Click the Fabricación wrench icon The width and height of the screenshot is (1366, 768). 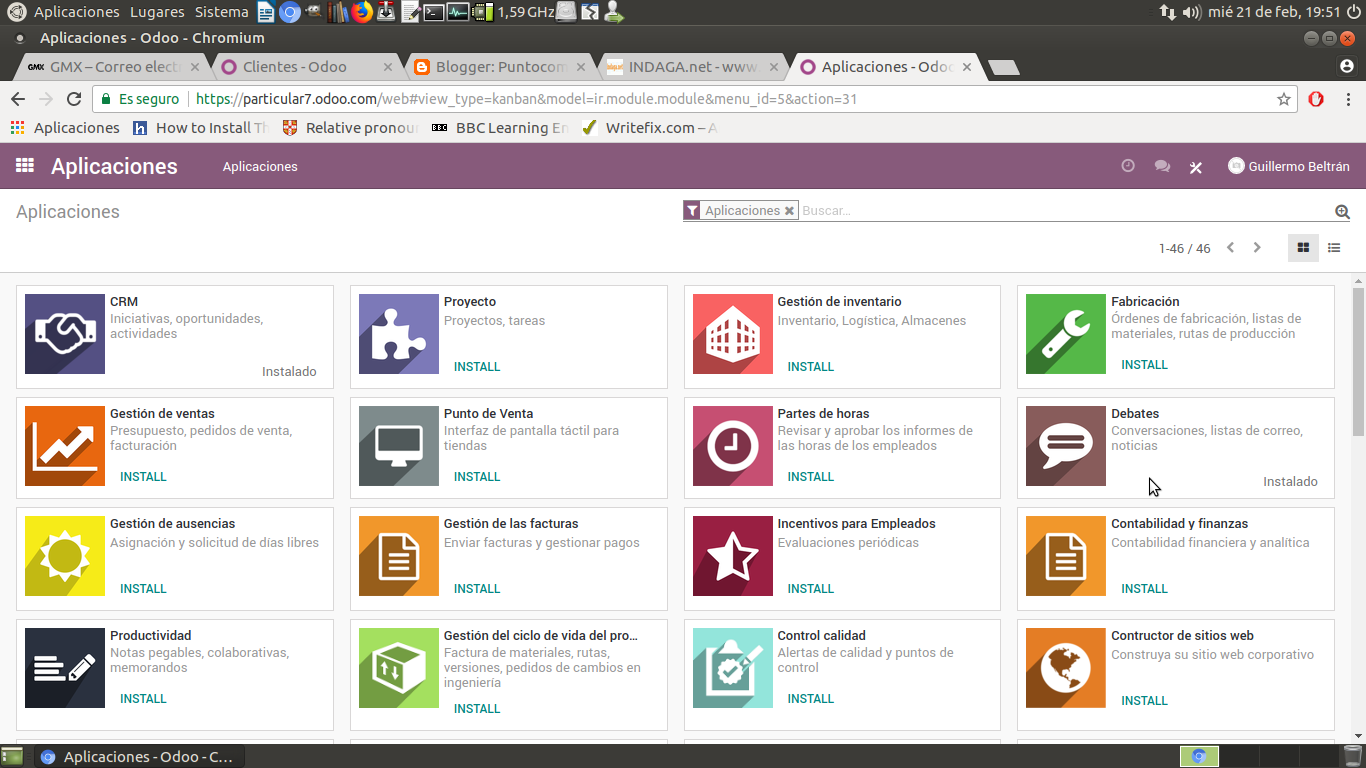1066,334
